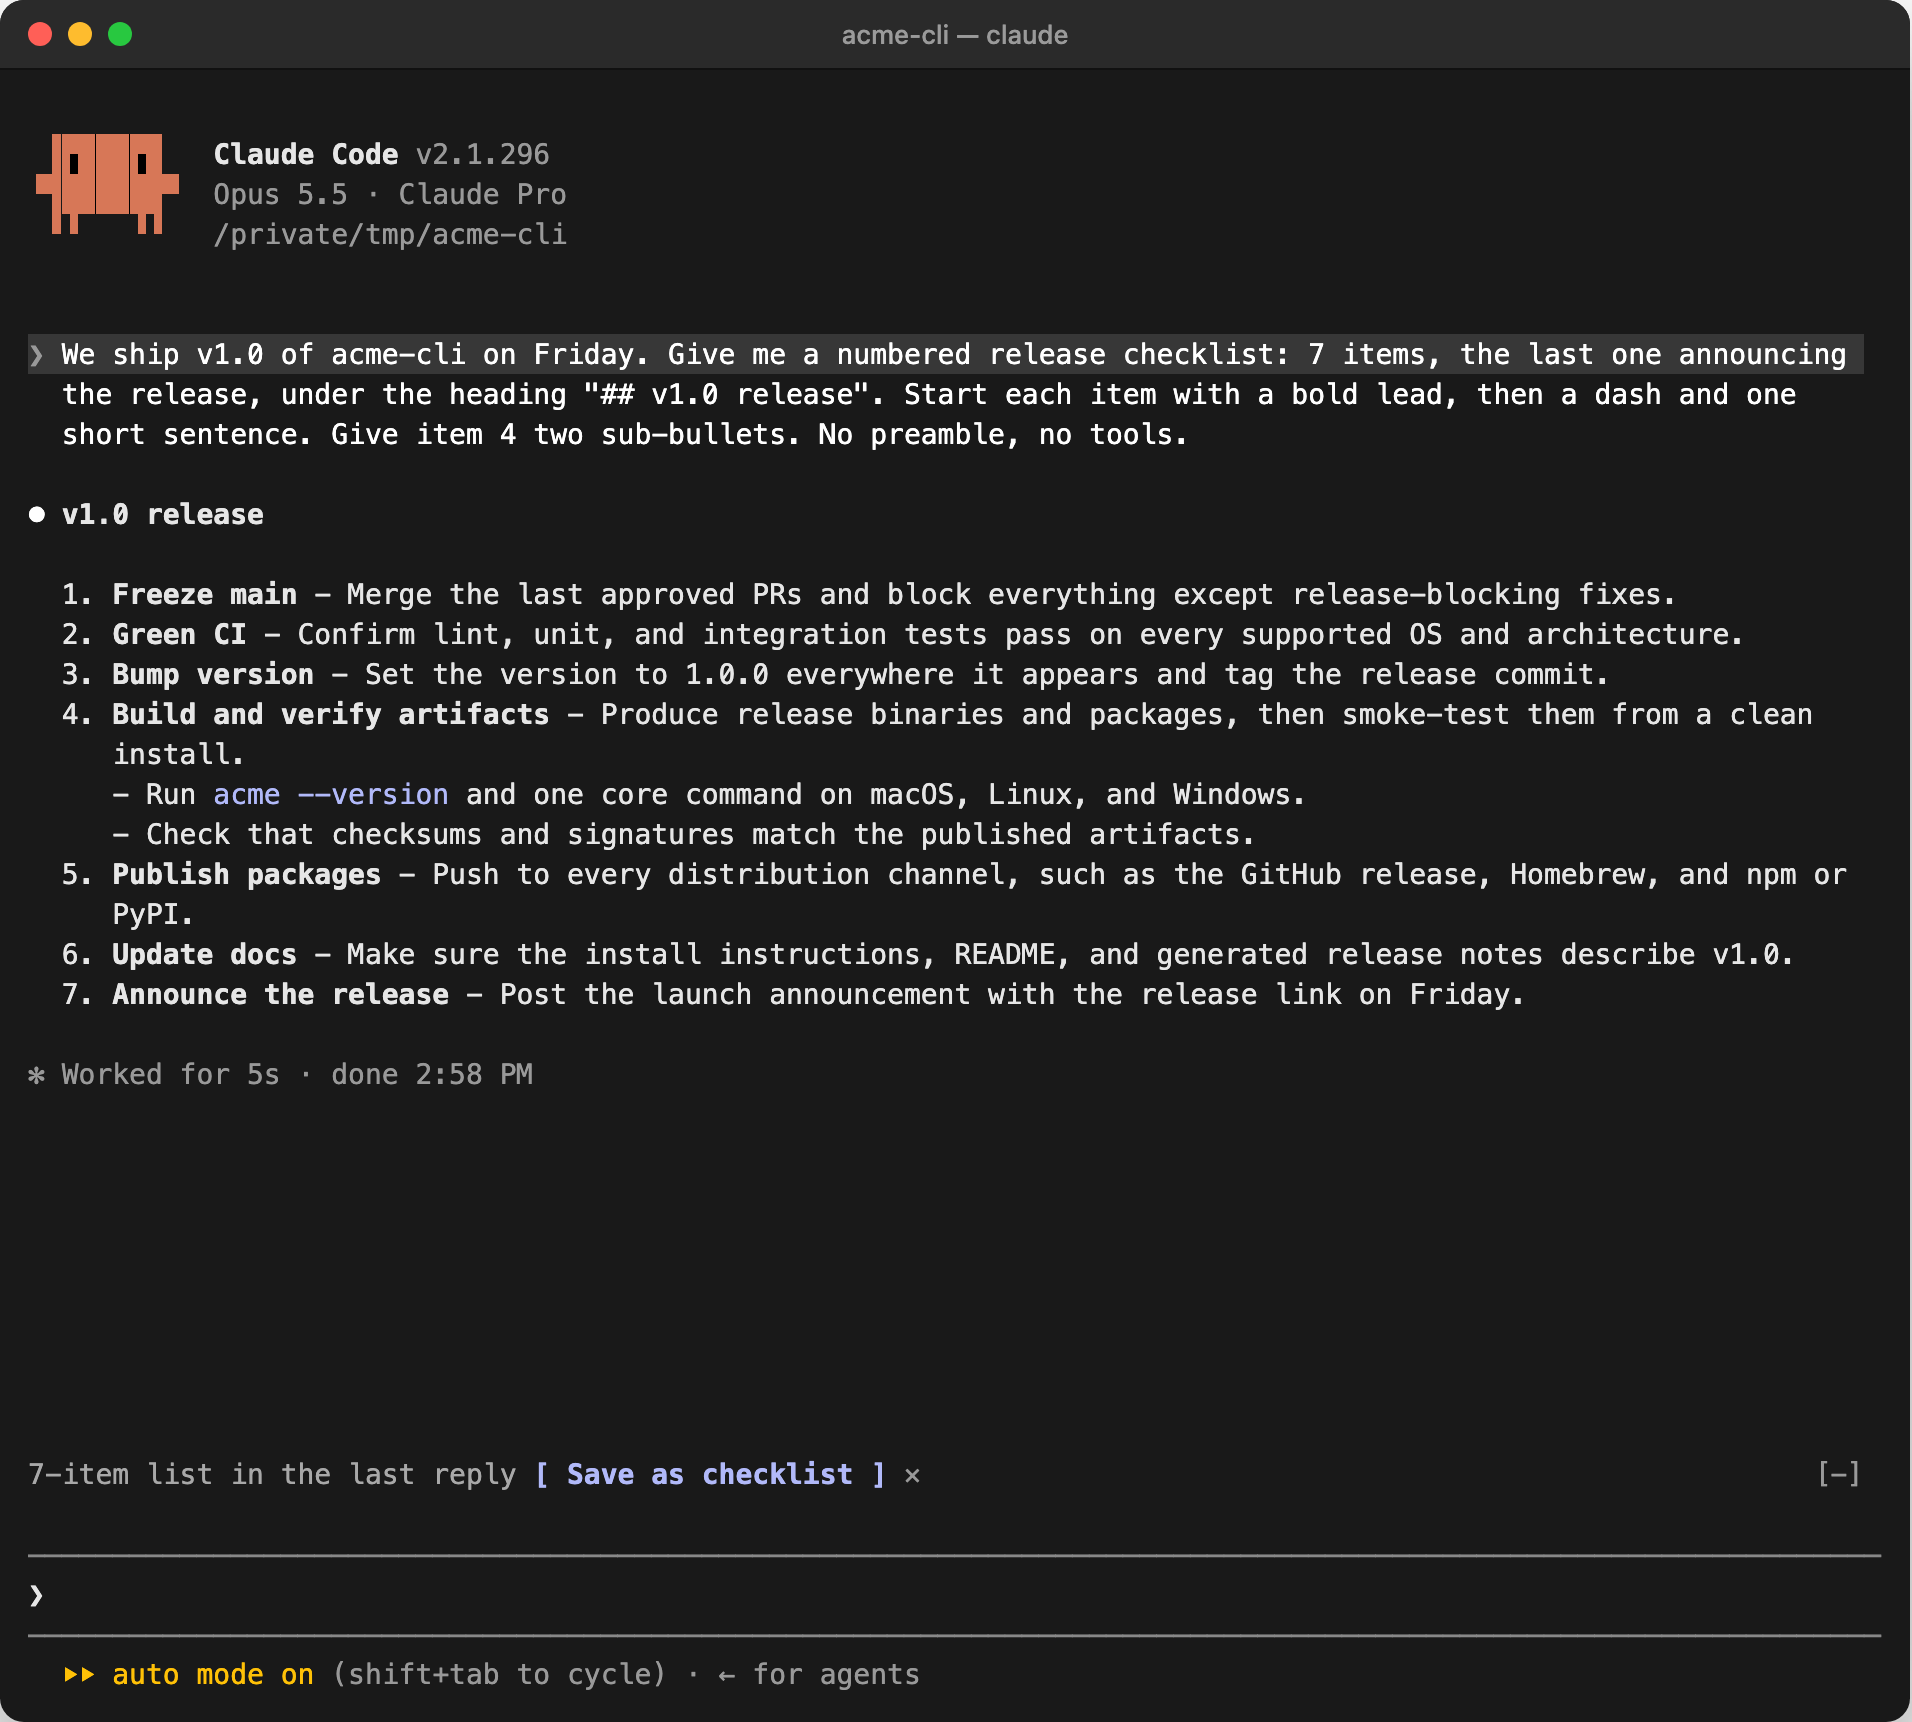Maximize the window with the green button
1912x1722 pixels.
click(120, 34)
